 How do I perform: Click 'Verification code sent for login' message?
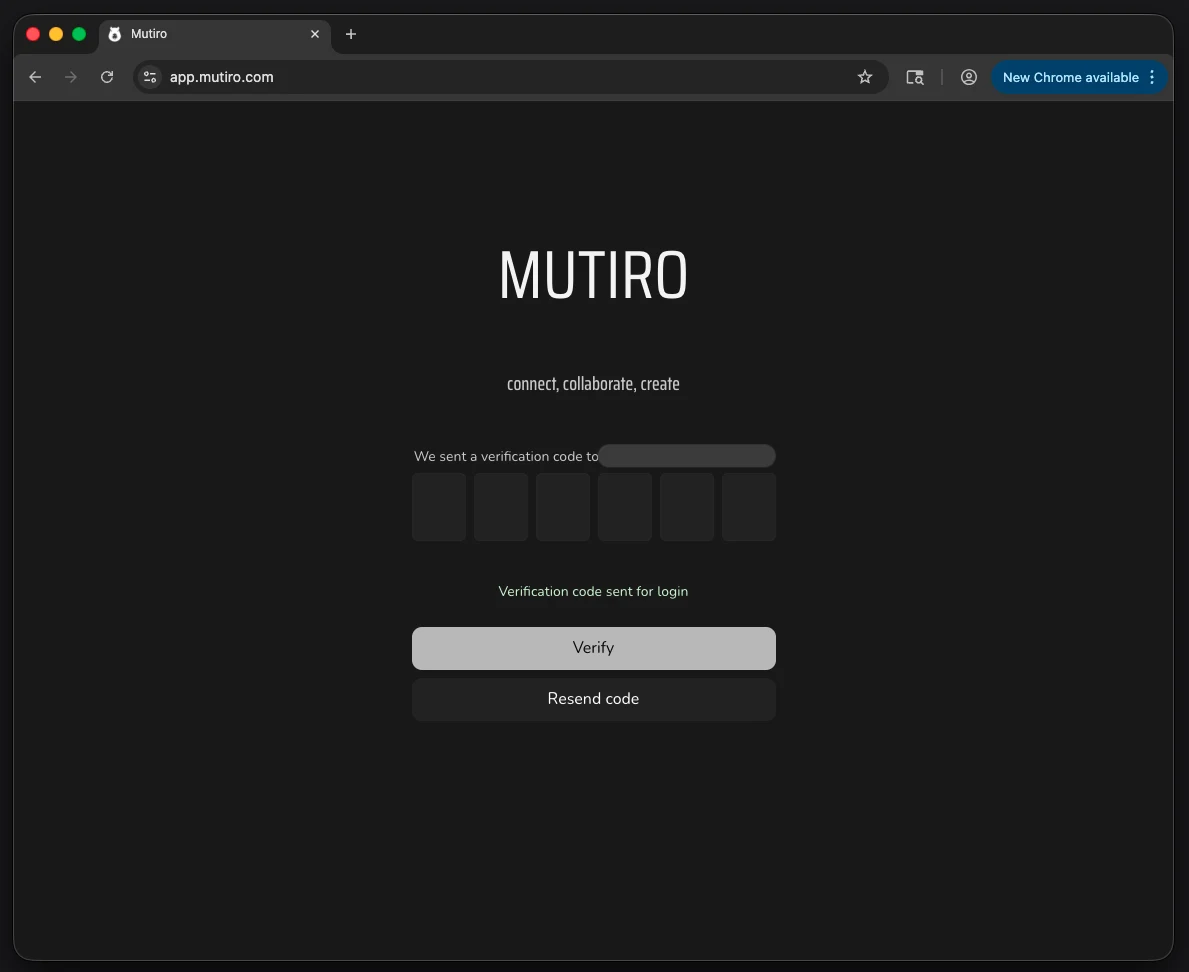tap(593, 591)
